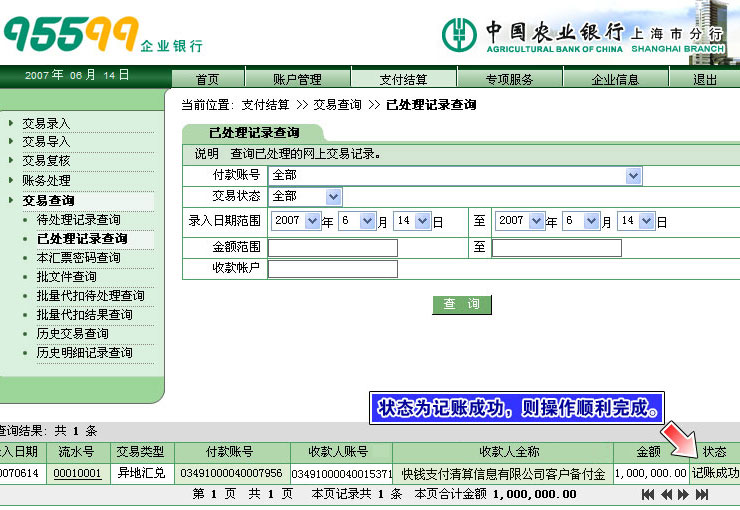
Task: Expand the 交易录入 sidebar item
Action: click(x=46, y=124)
